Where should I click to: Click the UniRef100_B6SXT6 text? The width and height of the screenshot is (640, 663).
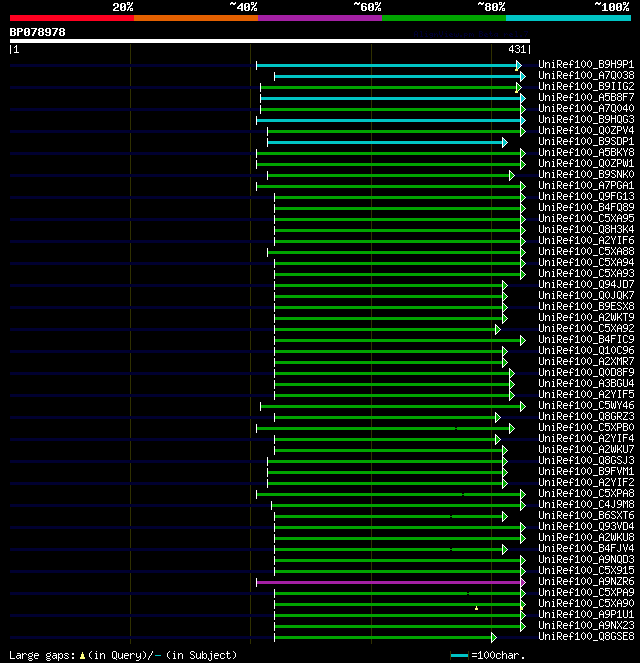pyautogui.click(x=586, y=515)
